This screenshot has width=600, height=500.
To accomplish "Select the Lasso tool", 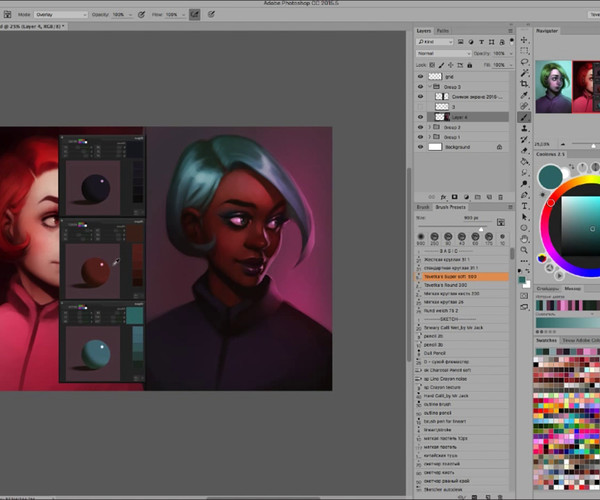I will coord(525,62).
